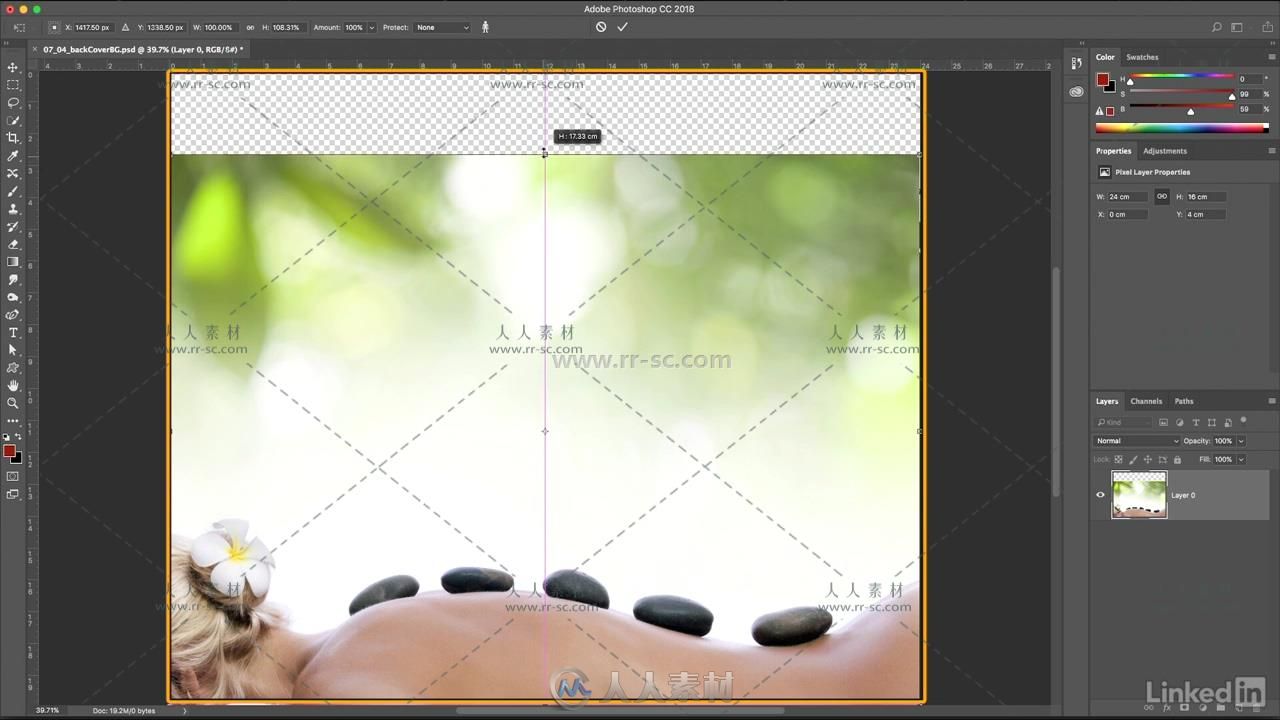Toggle lock position icon

tap(1147, 459)
